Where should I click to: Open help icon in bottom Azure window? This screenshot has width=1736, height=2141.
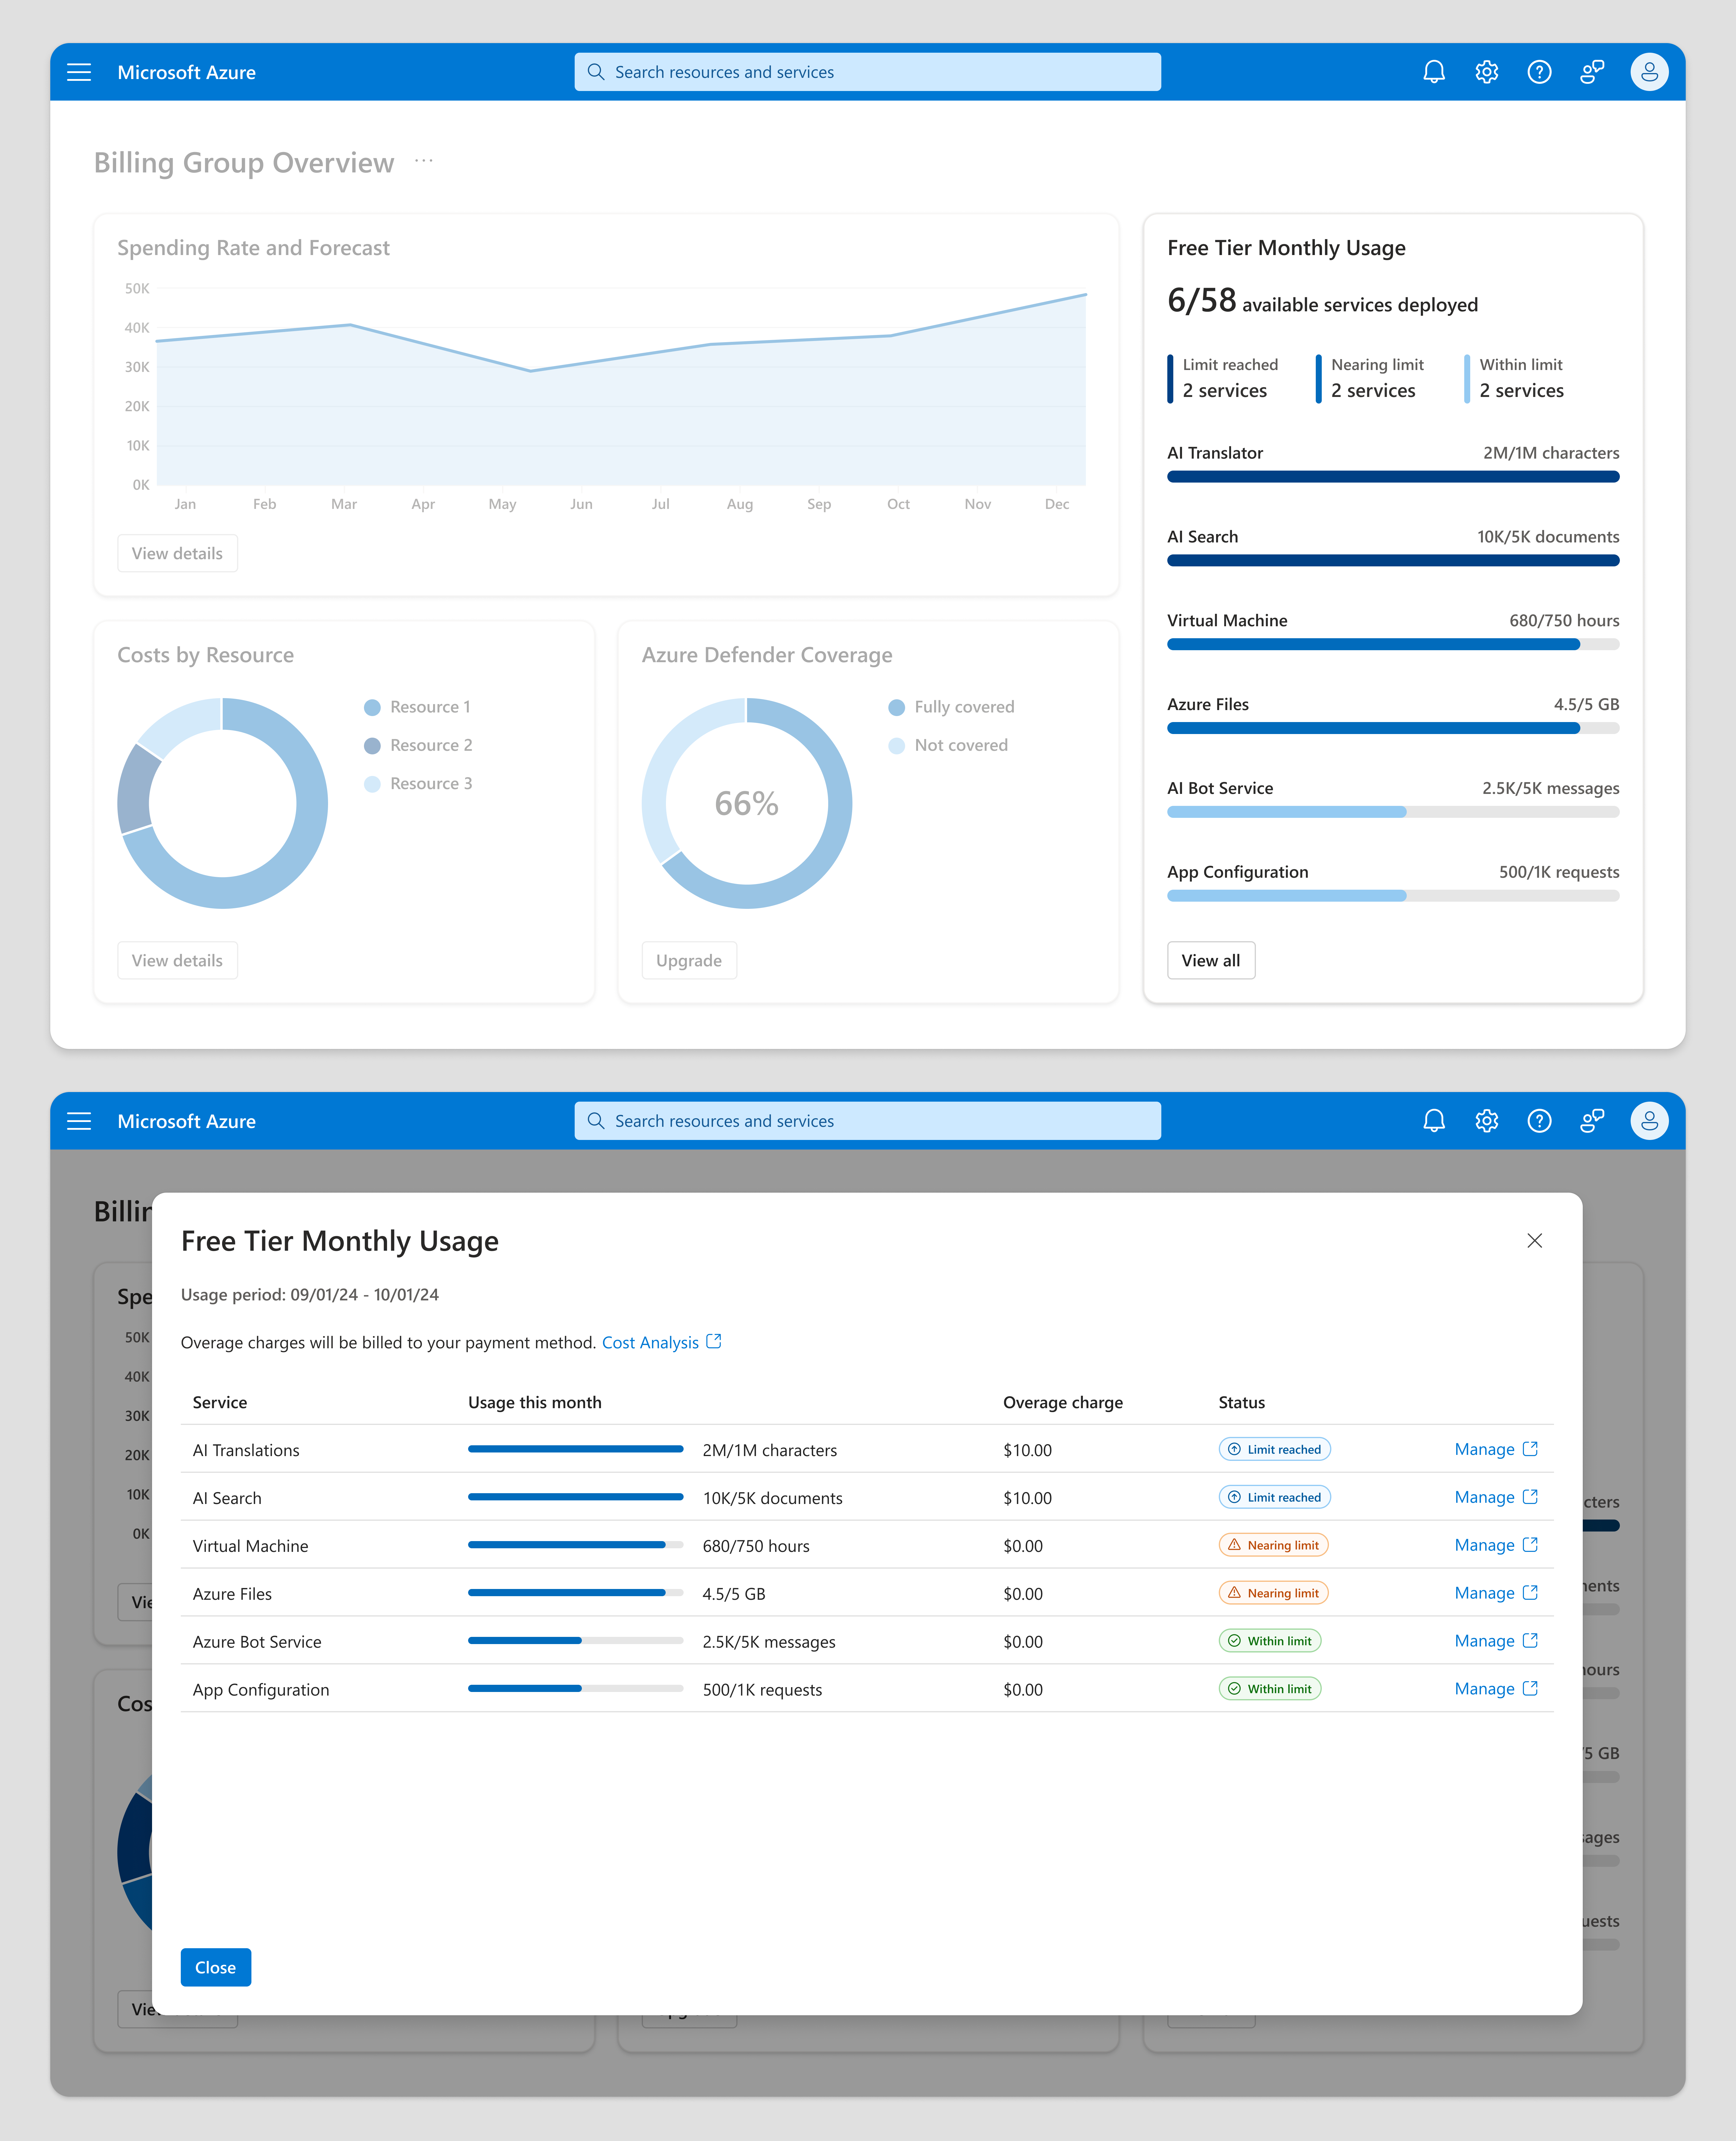tap(1540, 1121)
